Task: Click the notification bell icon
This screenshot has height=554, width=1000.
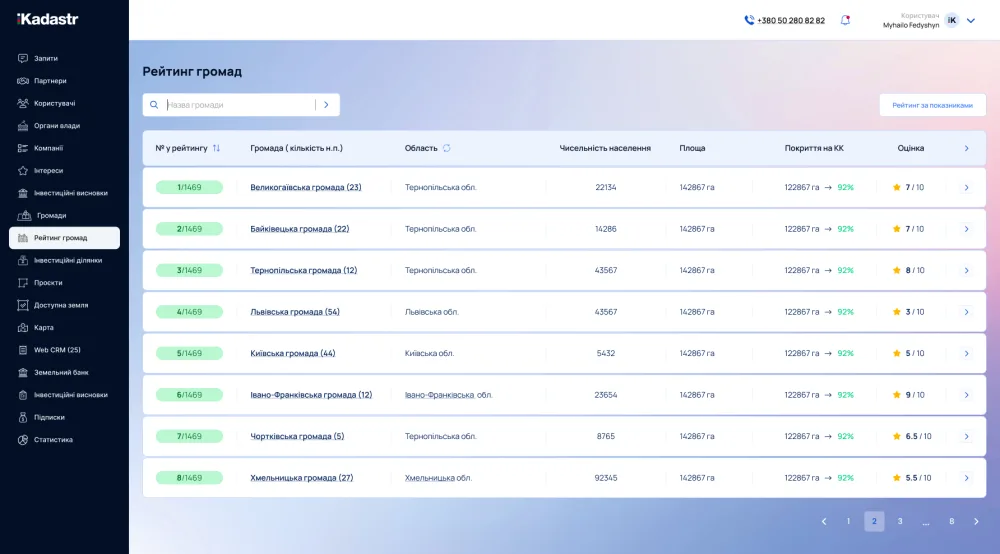Action: click(845, 20)
